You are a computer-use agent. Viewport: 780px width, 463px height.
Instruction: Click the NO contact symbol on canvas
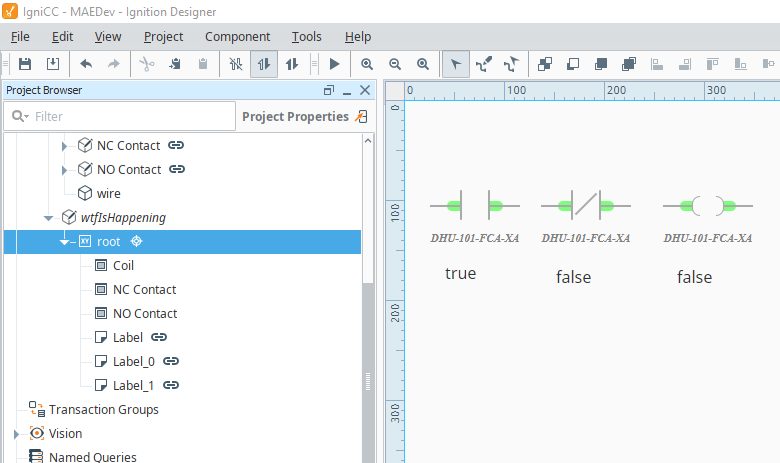[x=475, y=205]
